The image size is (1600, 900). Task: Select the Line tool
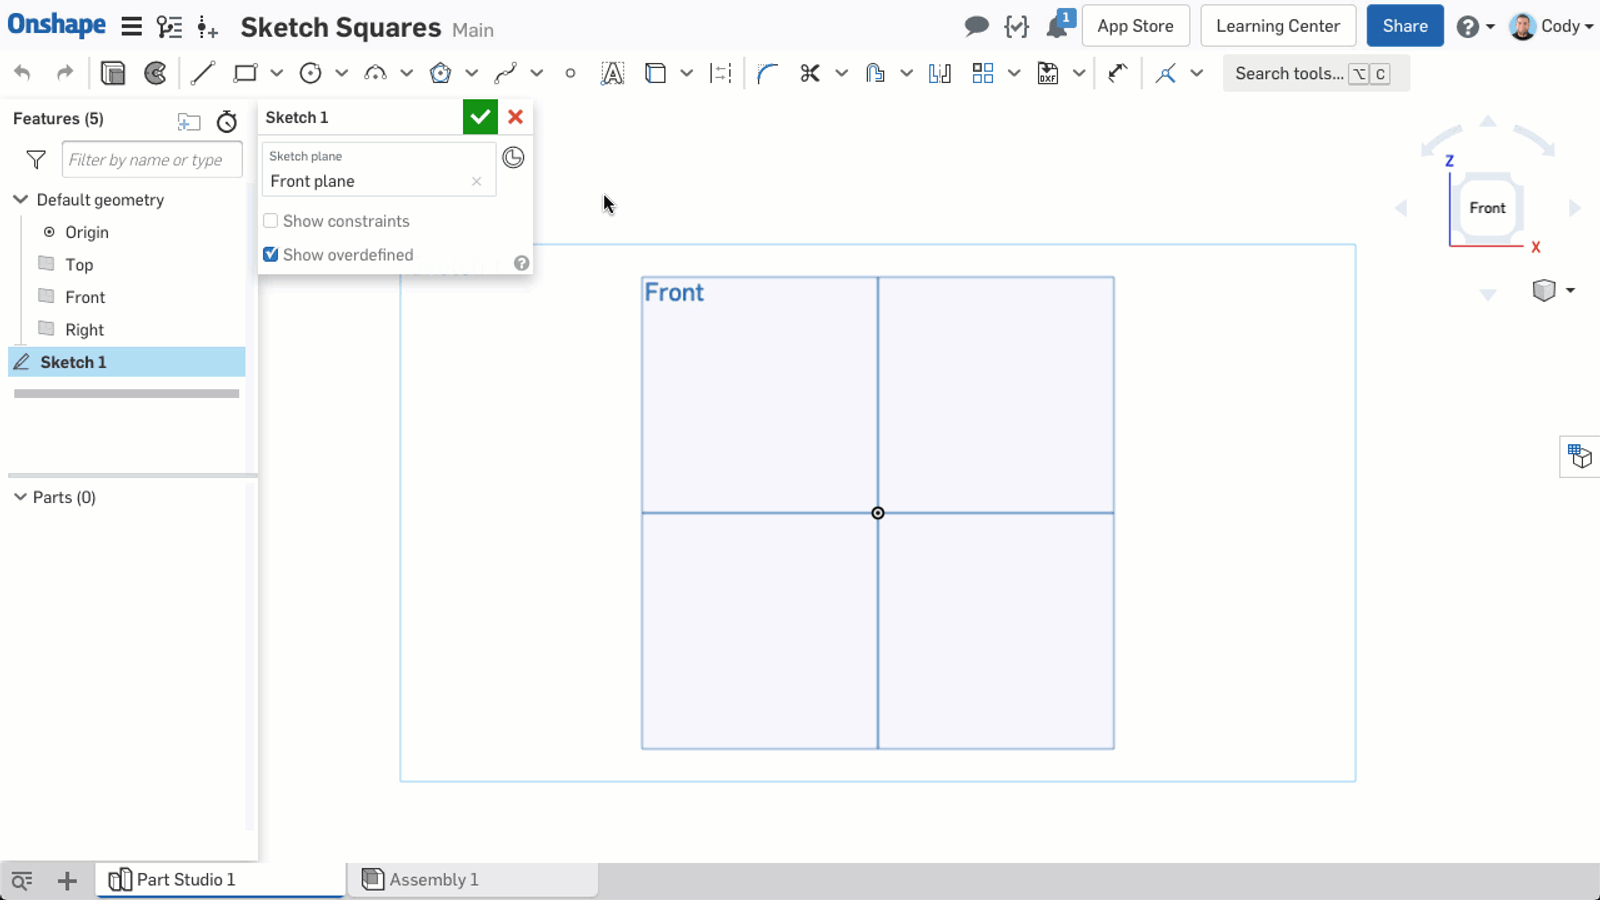[x=203, y=73]
